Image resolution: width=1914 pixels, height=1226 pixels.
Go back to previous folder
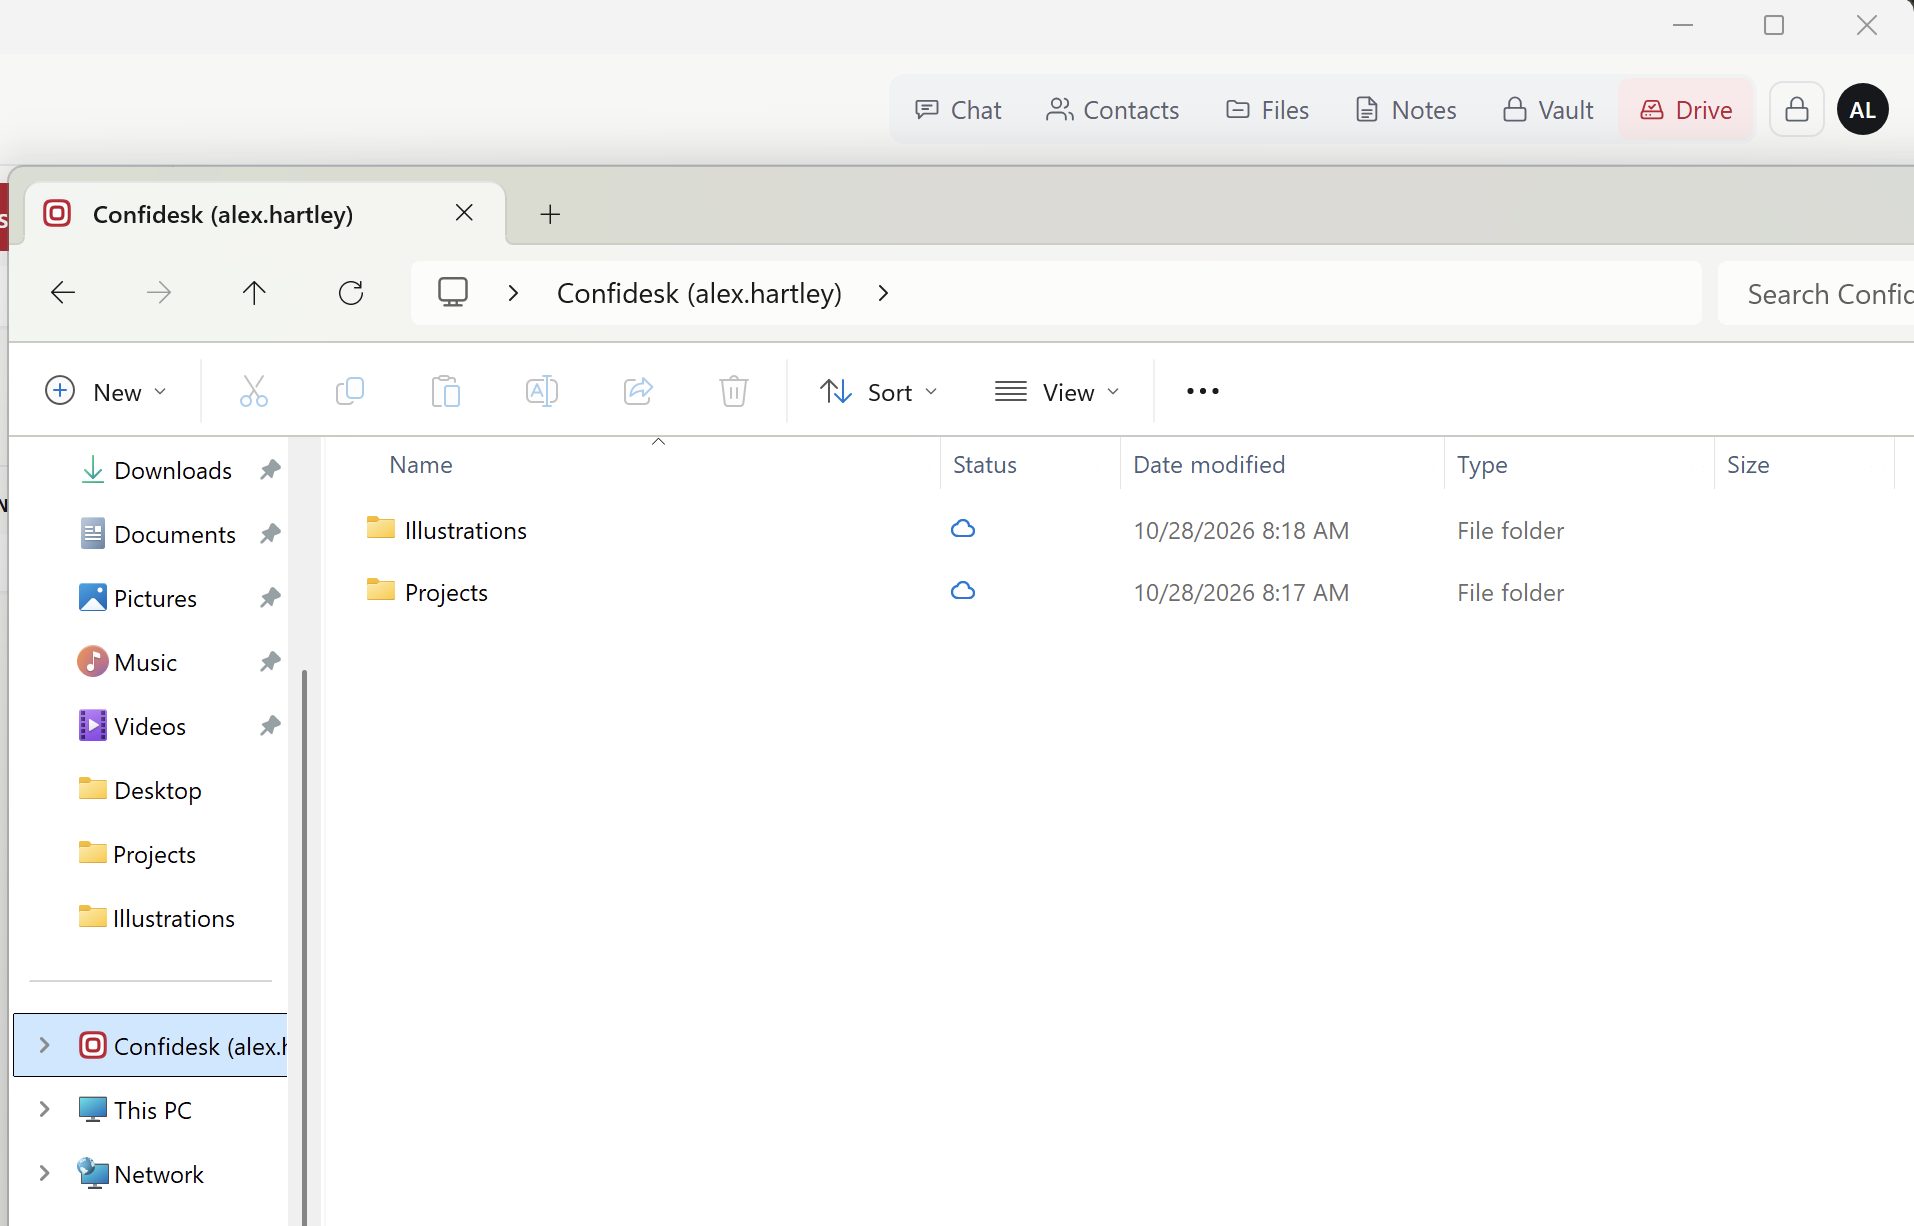point(63,293)
